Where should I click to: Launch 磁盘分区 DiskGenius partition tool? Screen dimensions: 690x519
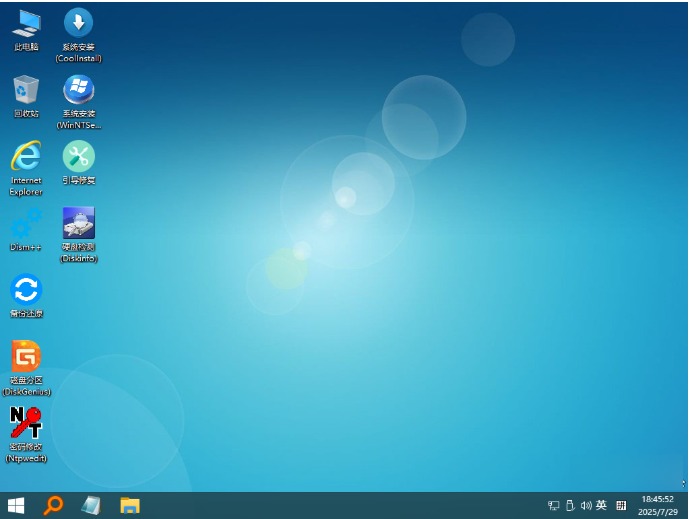coord(26,368)
